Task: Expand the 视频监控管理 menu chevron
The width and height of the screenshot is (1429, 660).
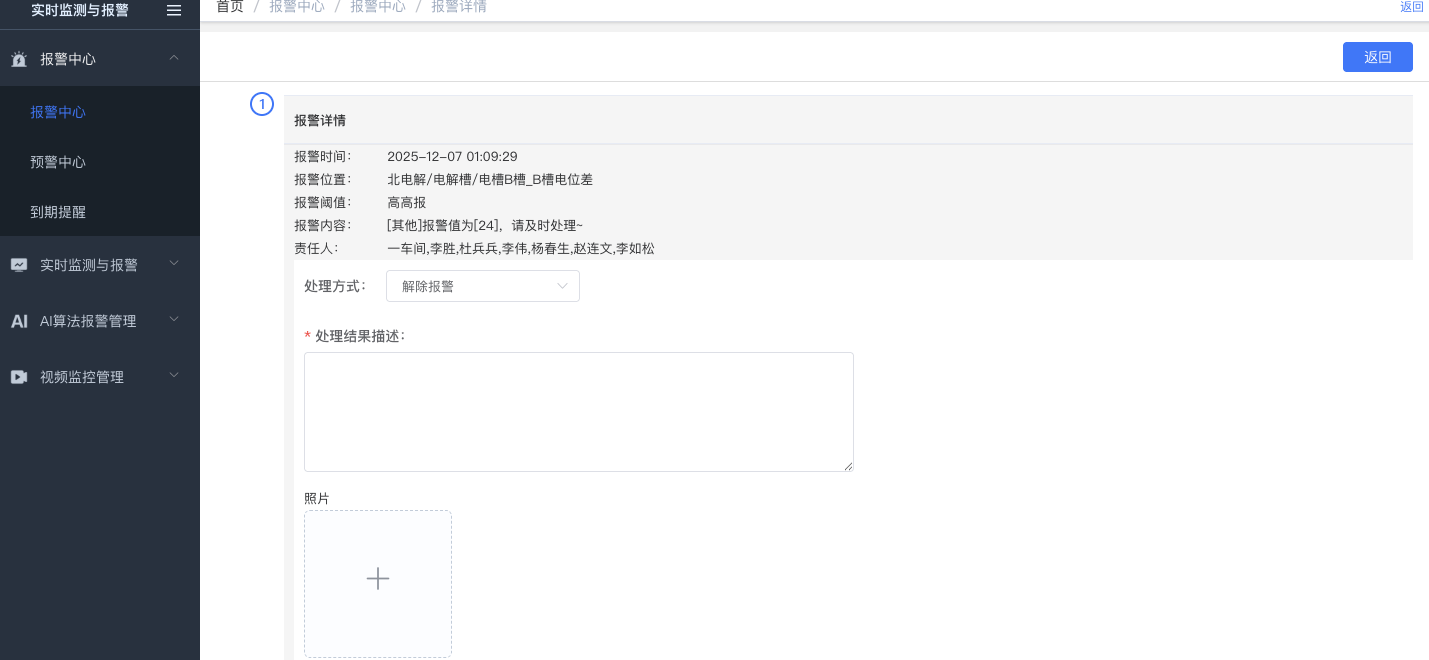Action: click(174, 376)
